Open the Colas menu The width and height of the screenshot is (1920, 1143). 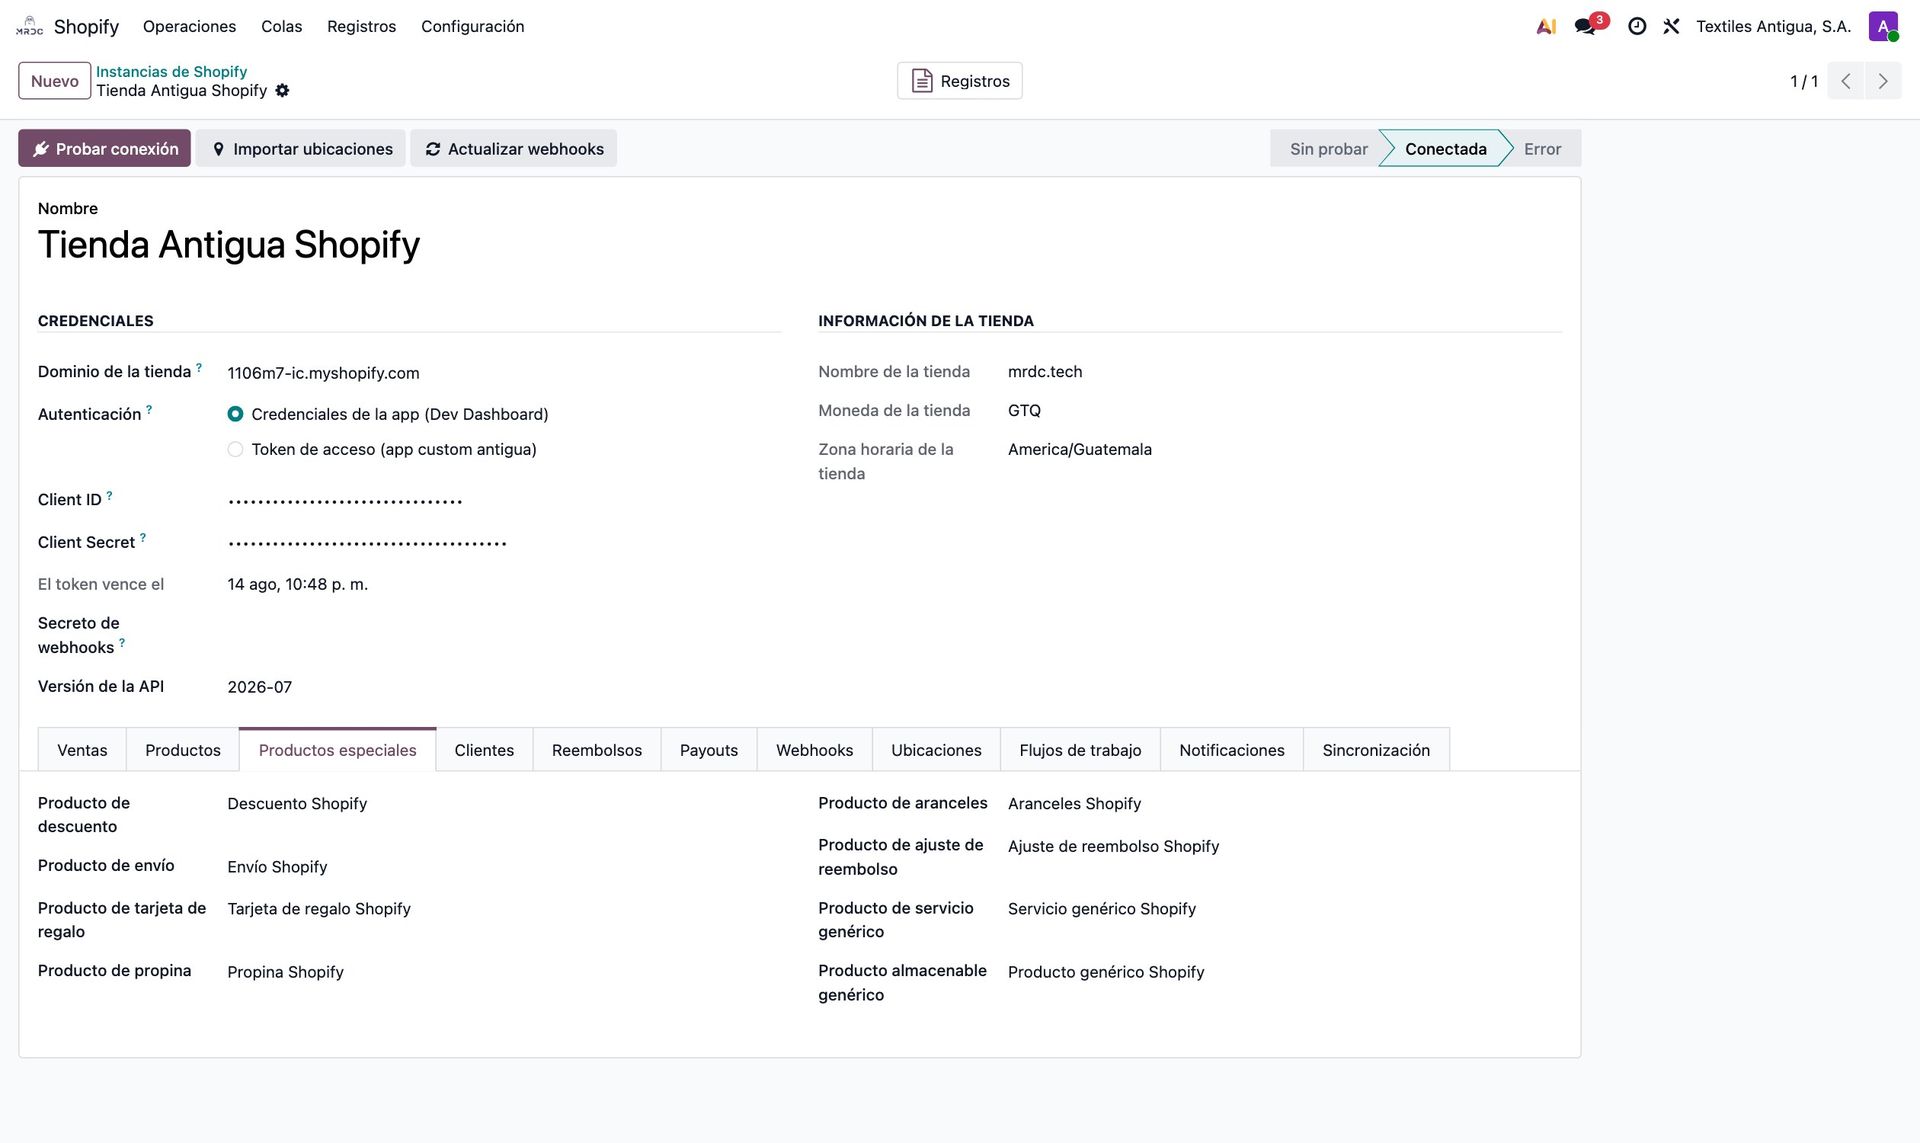[281, 27]
